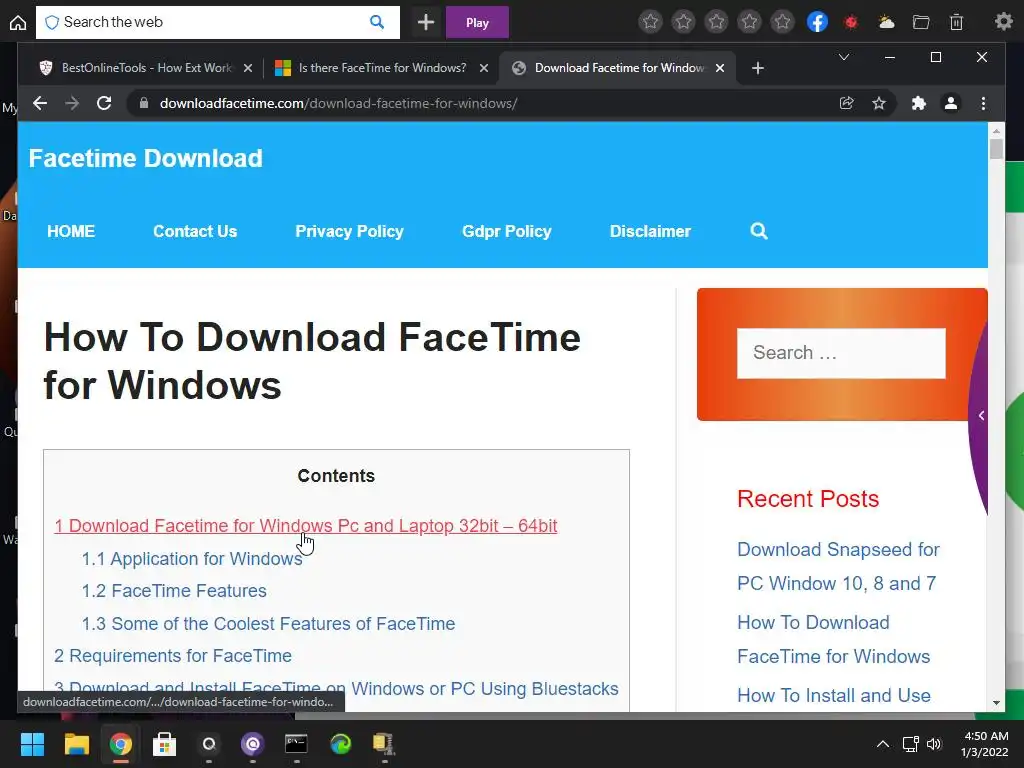The image size is (1024, 768).
Task: Open the Facebook shortcut icon
Action: [x=817, y=22]
